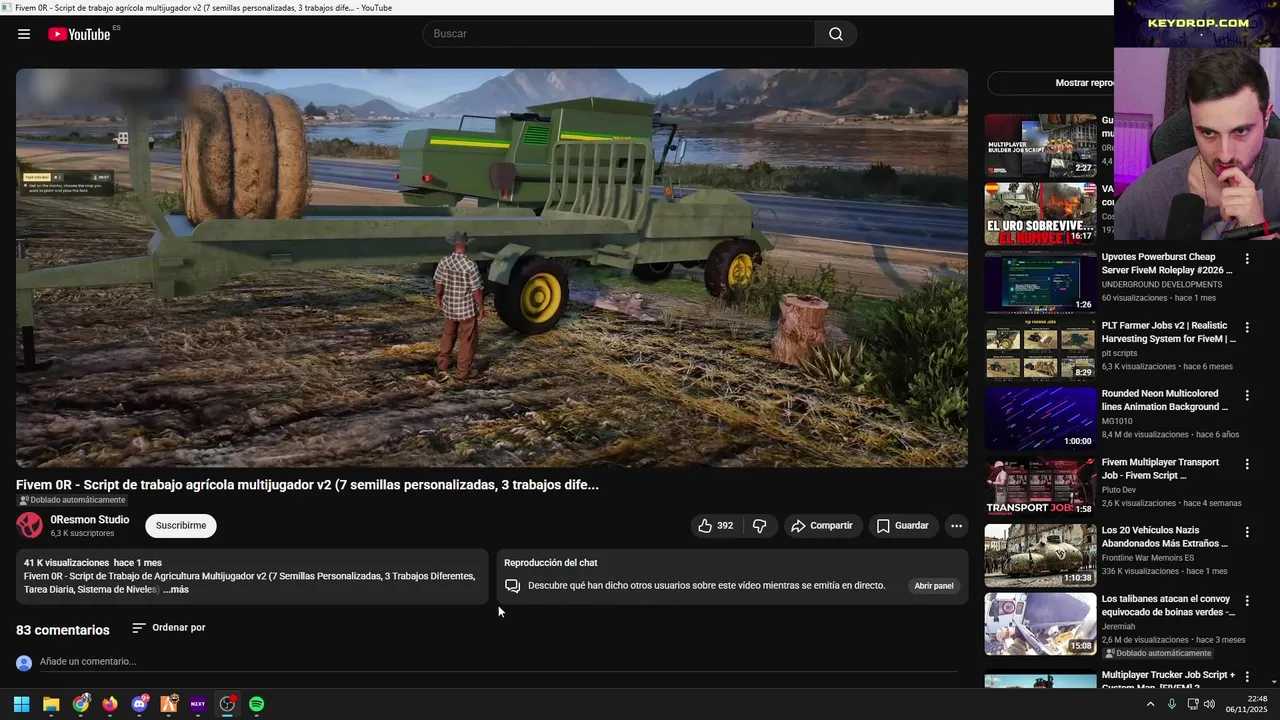Expand the description with ...más

(176, 590)
